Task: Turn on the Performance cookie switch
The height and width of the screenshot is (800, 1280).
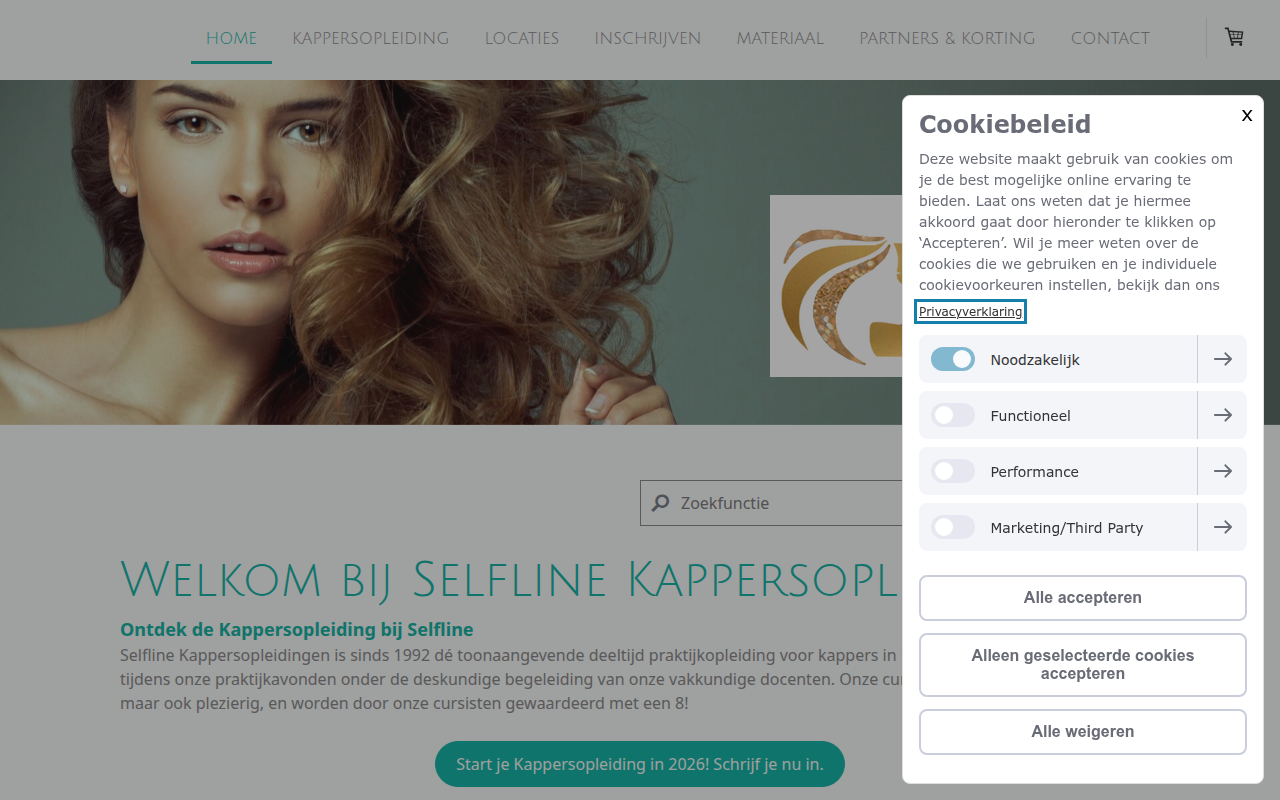Action: click(x=953, y=471)
